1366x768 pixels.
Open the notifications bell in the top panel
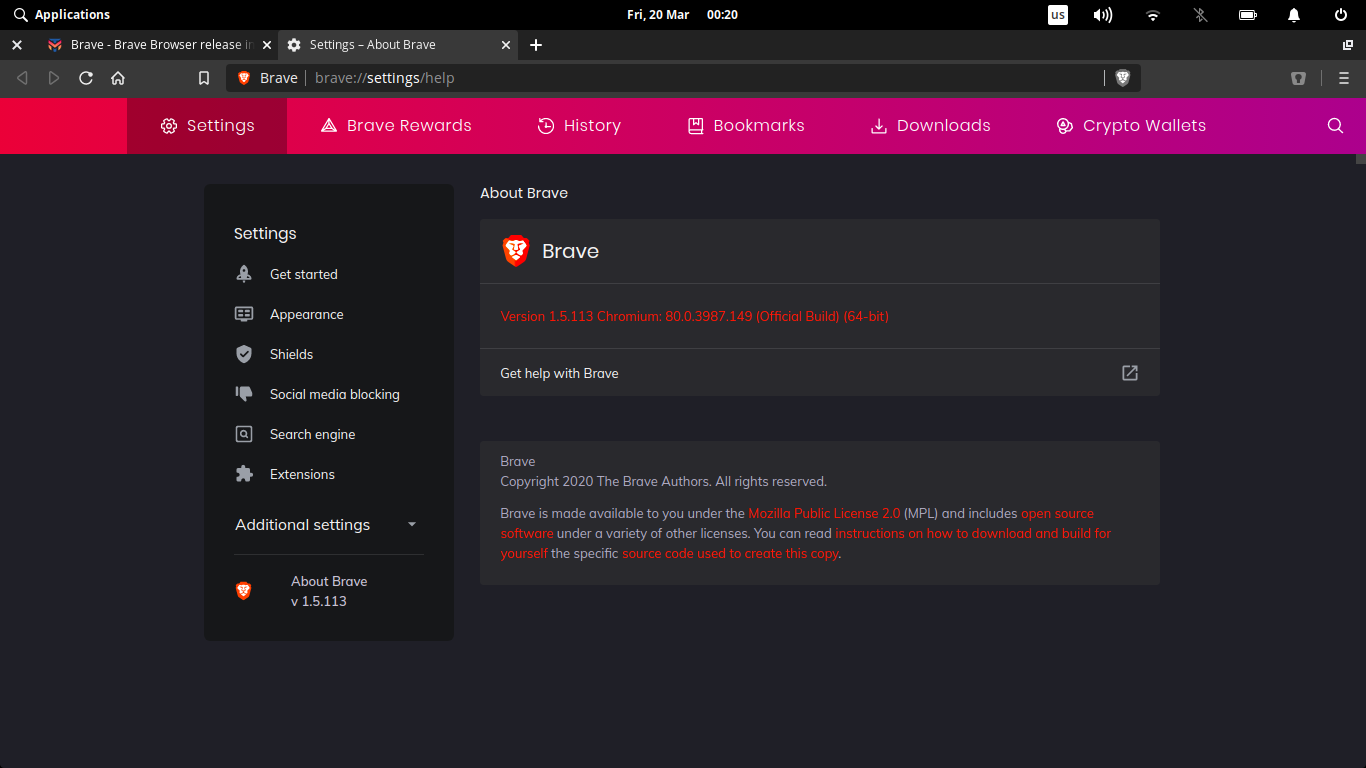[1294, 15]
